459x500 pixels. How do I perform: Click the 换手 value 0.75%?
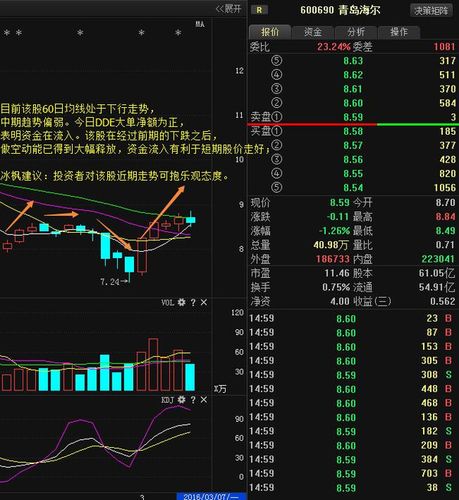[x=336, y=287]
